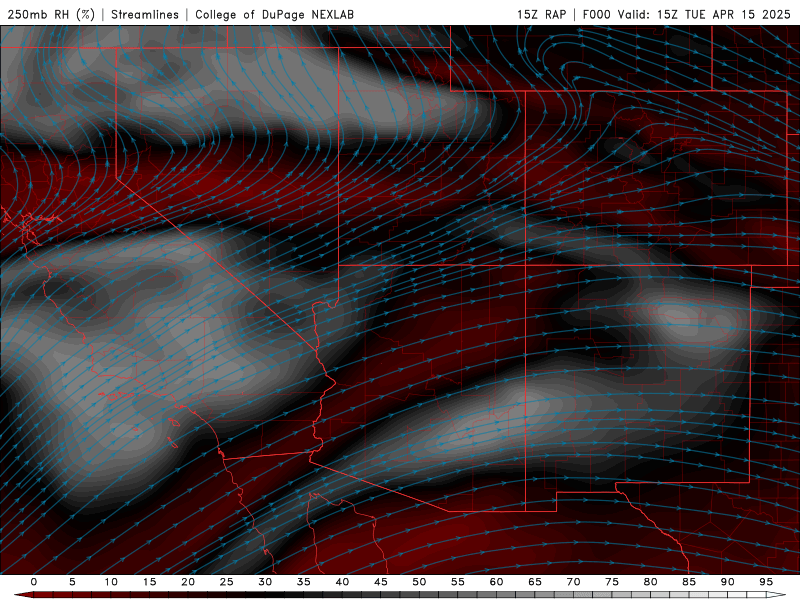Click the color scale label "5"
This screenshot has width=800, height=600.
pyautogui.click(x=72, y=582)
